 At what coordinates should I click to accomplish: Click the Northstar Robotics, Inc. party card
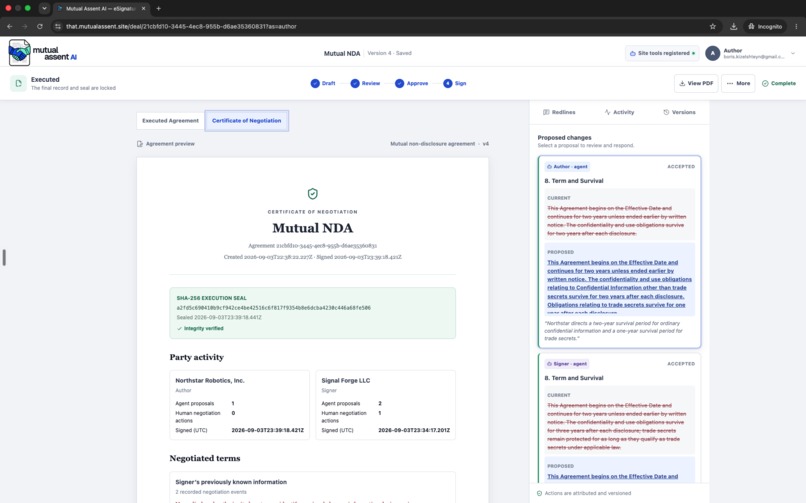(240, 405)
